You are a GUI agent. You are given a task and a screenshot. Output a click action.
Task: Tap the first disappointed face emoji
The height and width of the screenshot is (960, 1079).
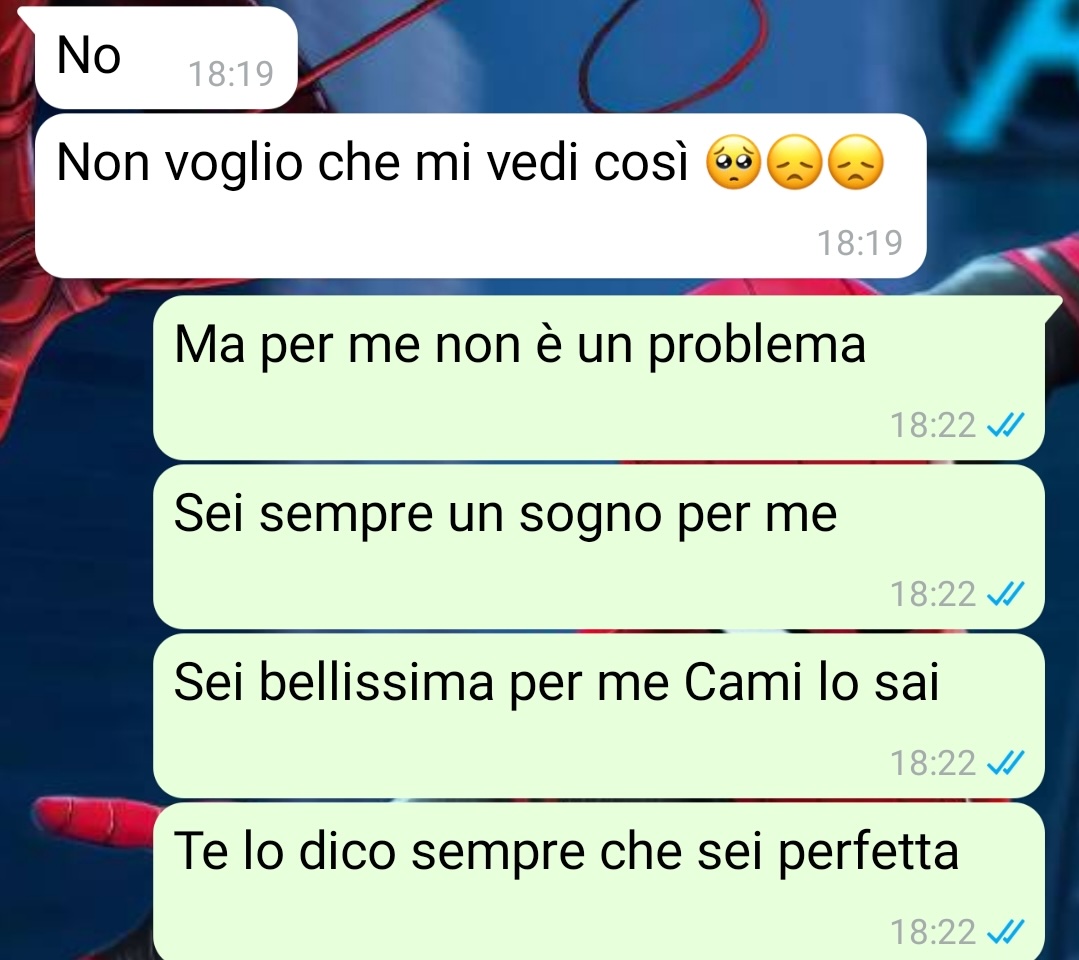tap(794, 163)
